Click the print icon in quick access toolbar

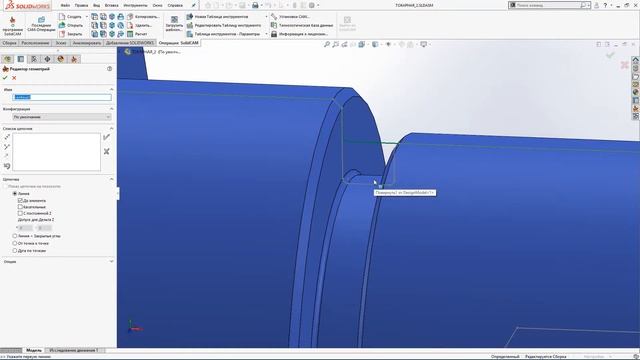pyautogui.click(x=255, y=5)
